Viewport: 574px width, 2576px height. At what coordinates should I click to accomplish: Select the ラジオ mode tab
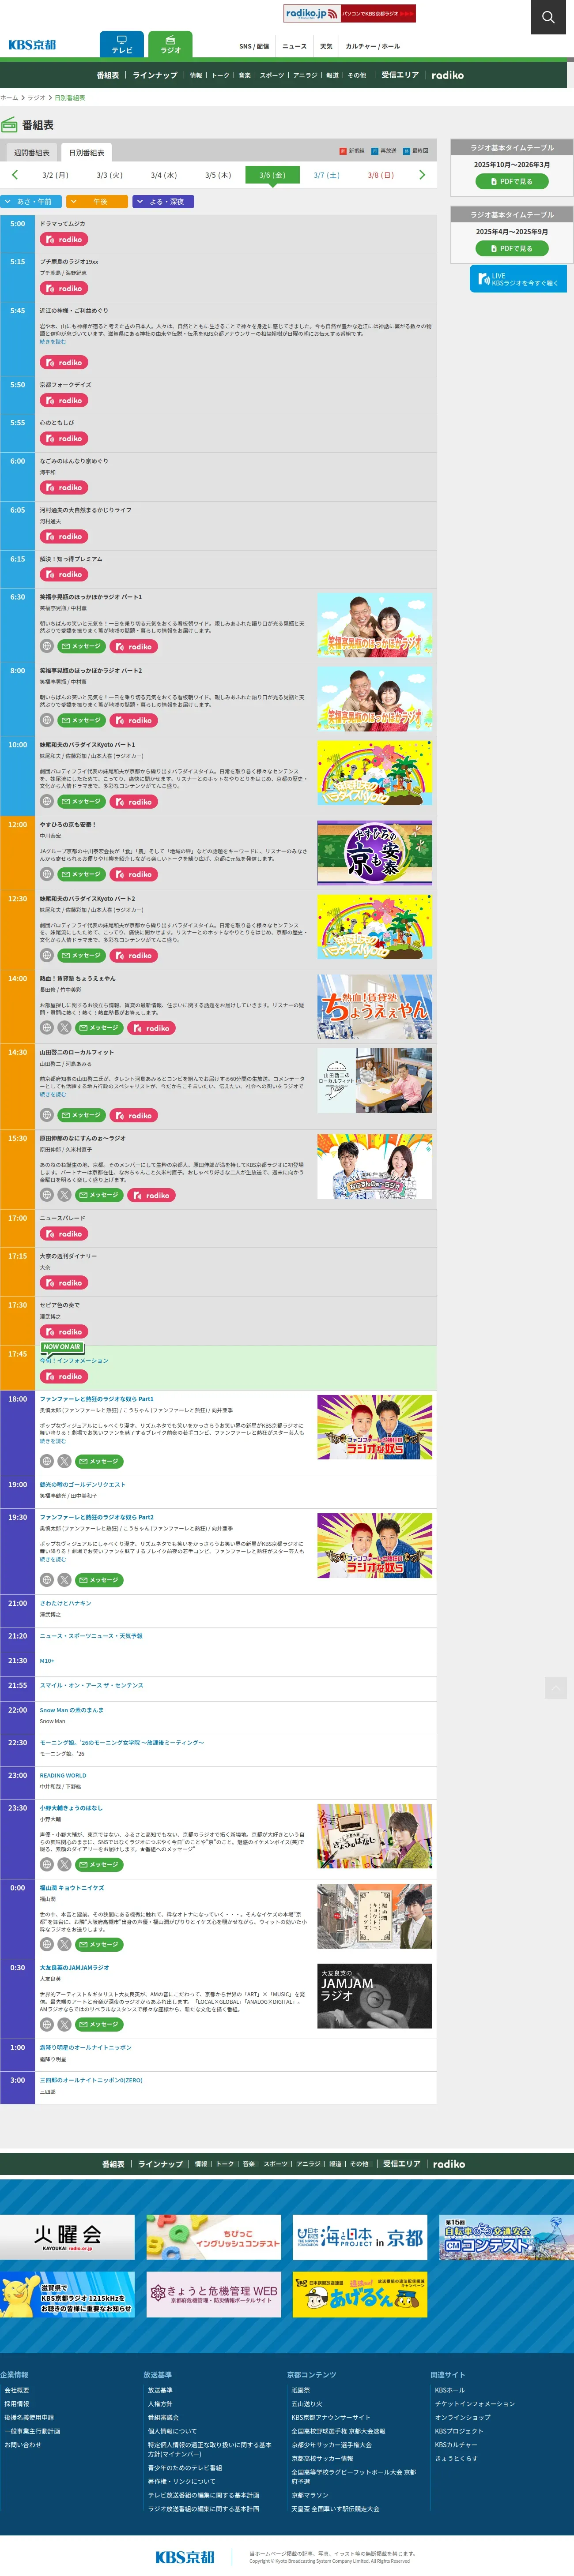coord(170,44)
